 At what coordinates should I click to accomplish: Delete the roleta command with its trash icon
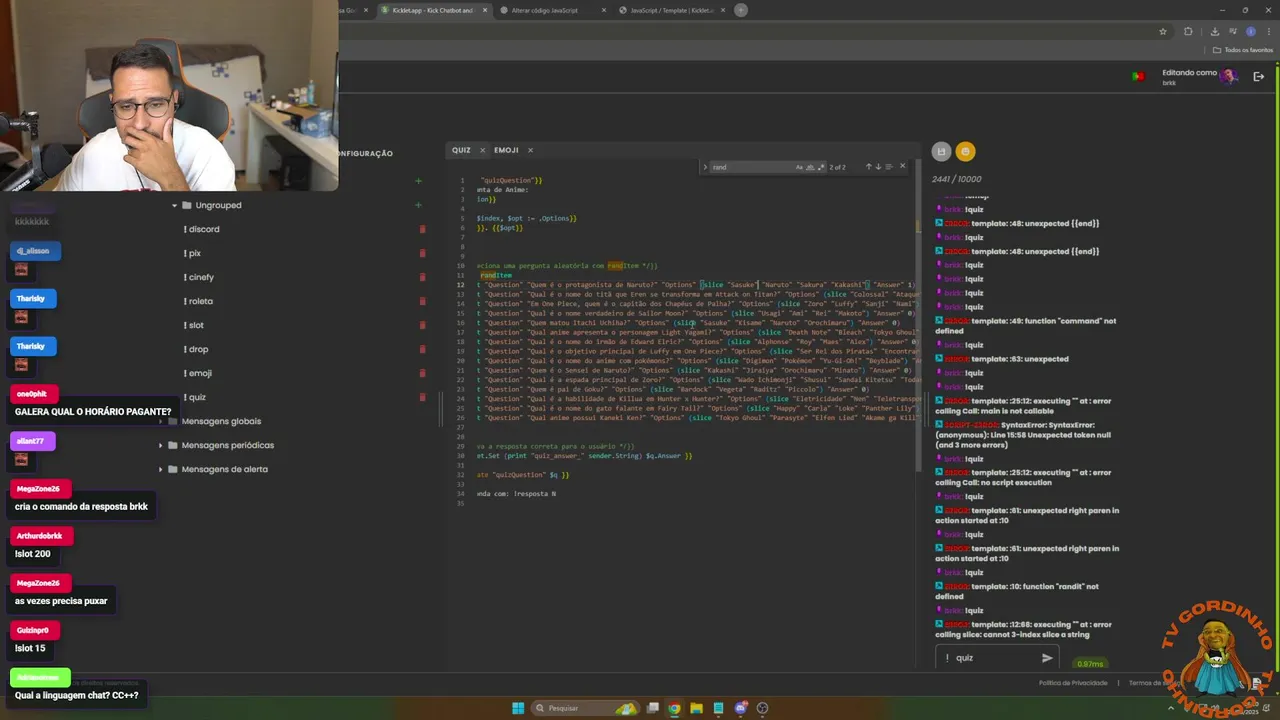(x=422, y=301)
